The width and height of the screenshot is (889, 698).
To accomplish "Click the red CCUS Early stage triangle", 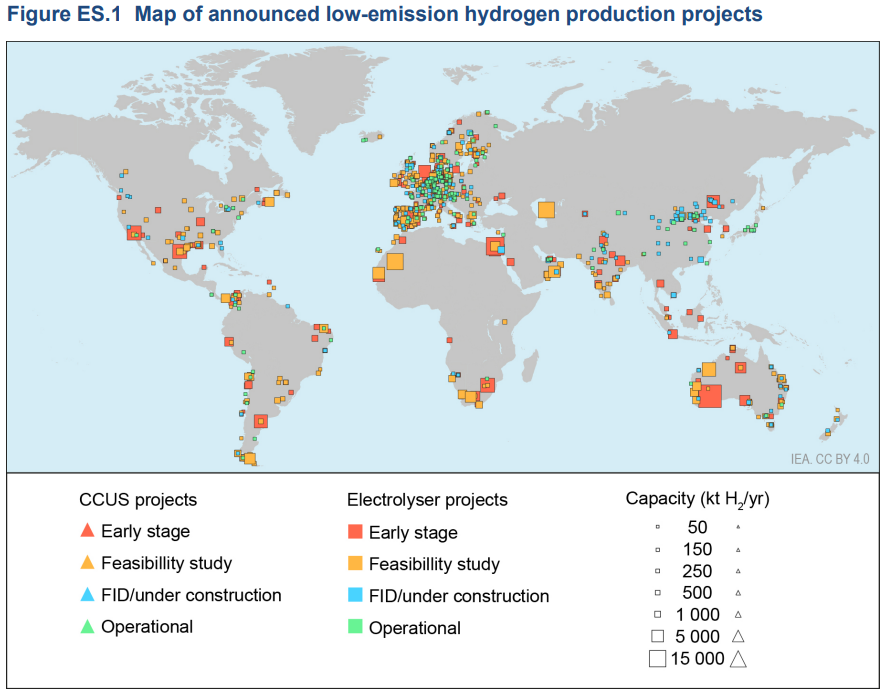I will (87, 531).
